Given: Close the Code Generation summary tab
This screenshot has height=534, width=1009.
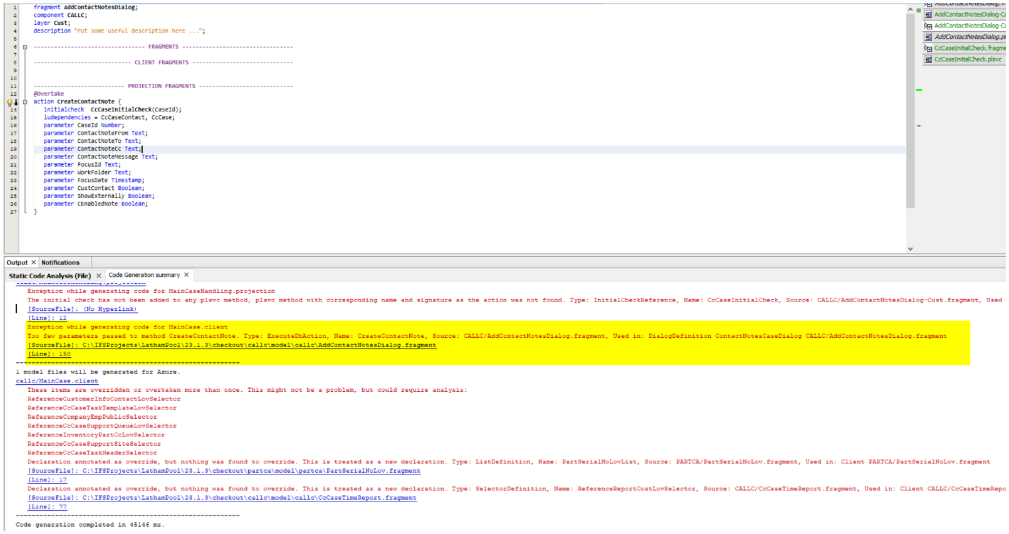Looking at the screenshot, I should coord(186,275).
